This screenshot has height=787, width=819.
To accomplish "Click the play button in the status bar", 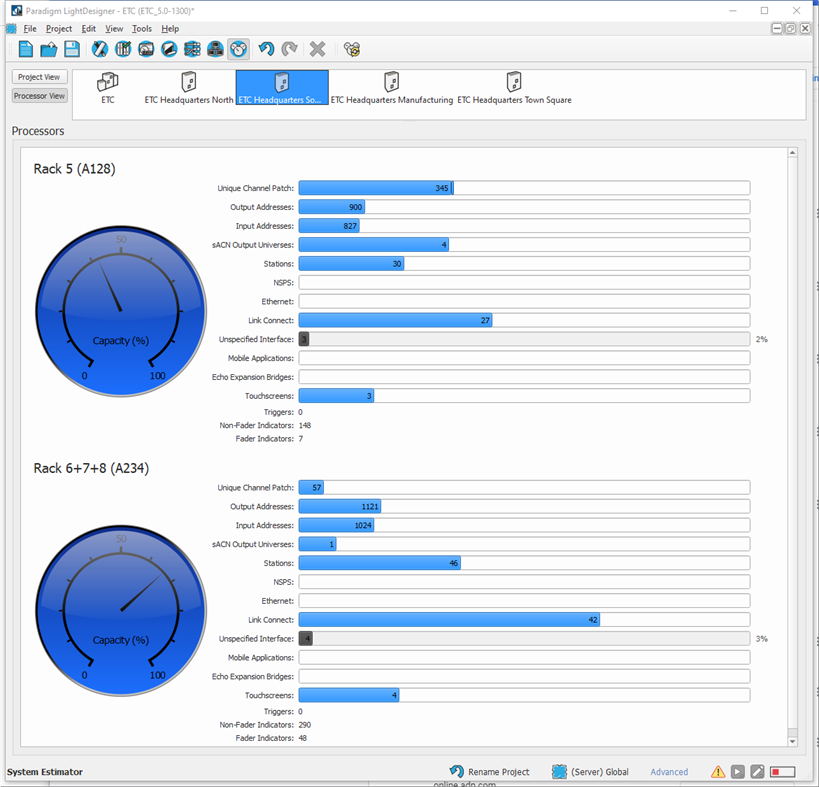I will tap(737, 771).
